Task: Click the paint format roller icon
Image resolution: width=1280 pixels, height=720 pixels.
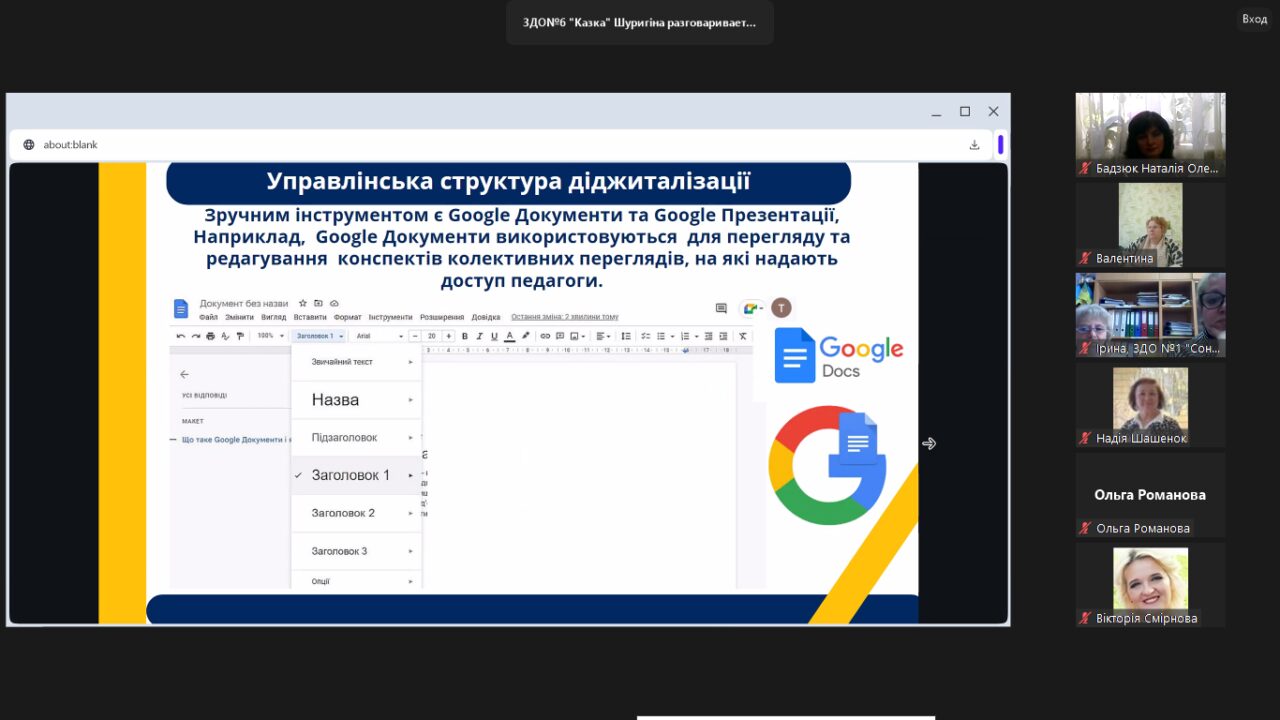Action: pos(240,336)
